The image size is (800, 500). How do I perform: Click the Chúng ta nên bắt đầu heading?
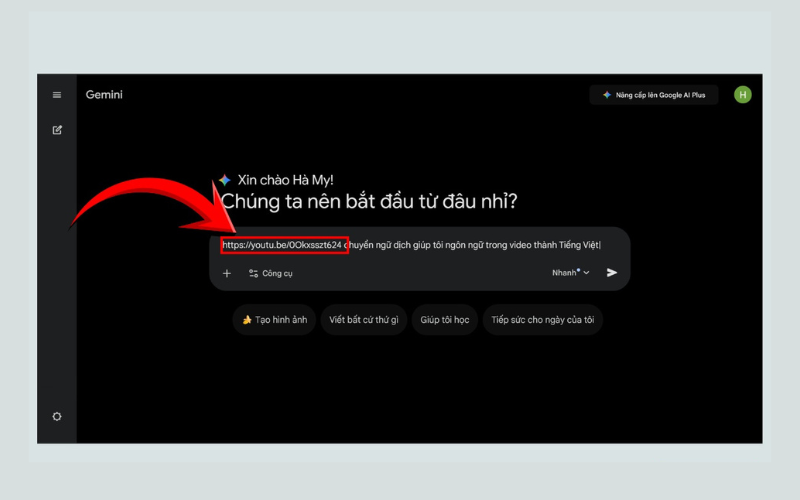pos(369,201)
